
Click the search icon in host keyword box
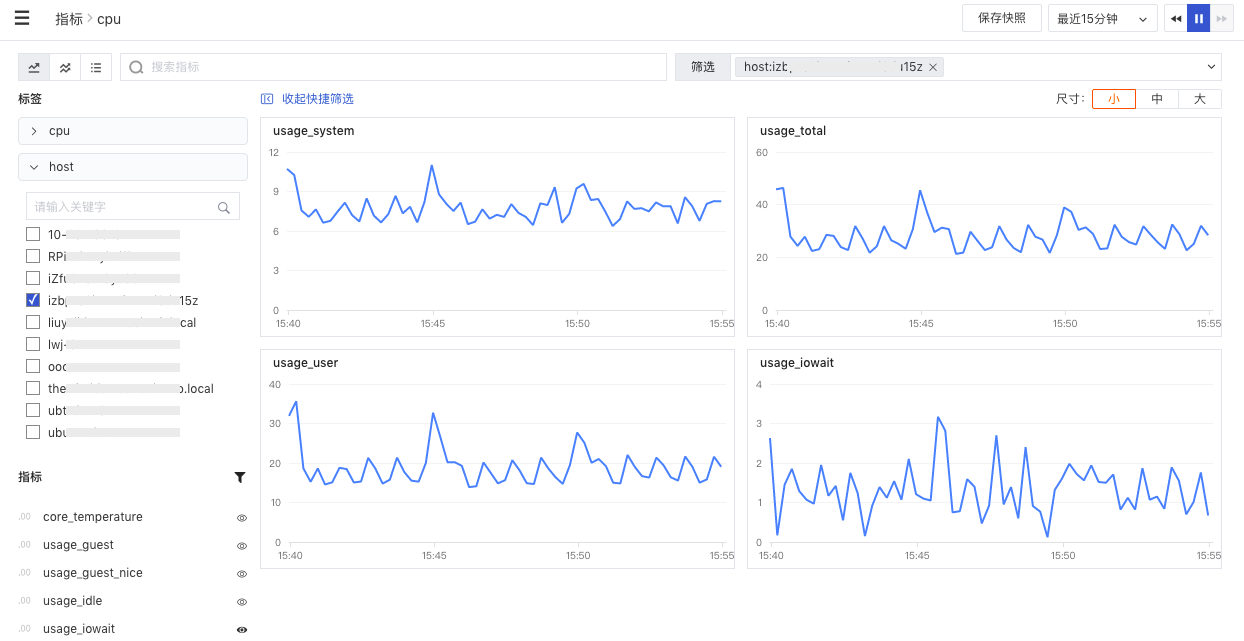point(224,207)
